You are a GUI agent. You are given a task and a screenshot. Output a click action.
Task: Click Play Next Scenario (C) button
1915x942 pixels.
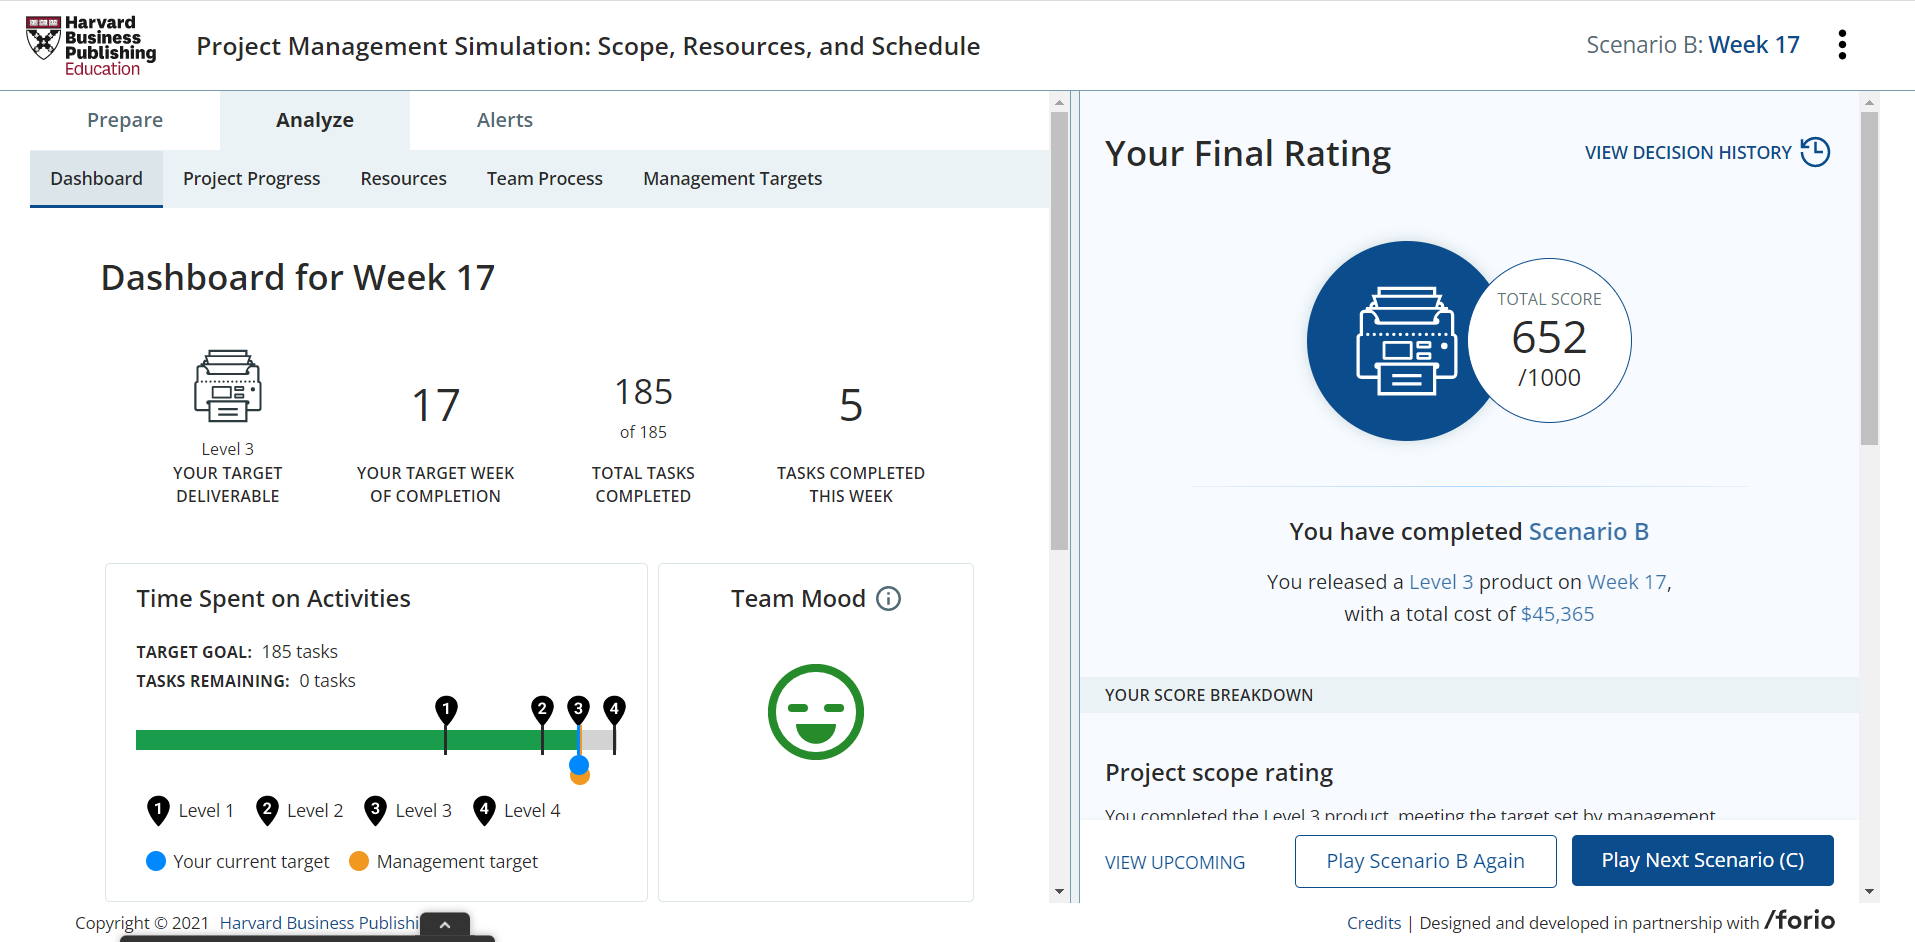coord(1703,860)
